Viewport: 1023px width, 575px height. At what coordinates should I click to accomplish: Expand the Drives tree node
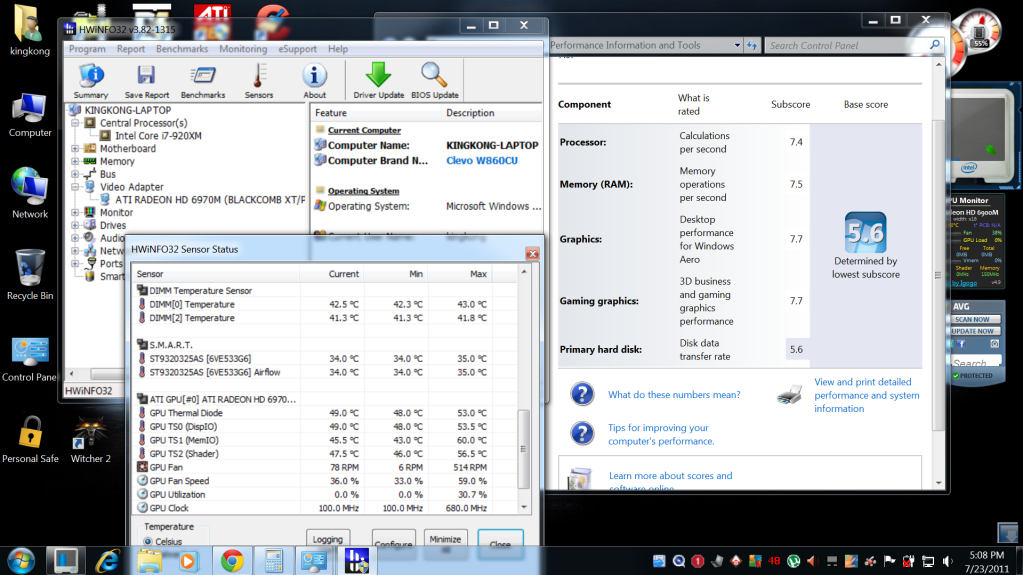point(76,225)
